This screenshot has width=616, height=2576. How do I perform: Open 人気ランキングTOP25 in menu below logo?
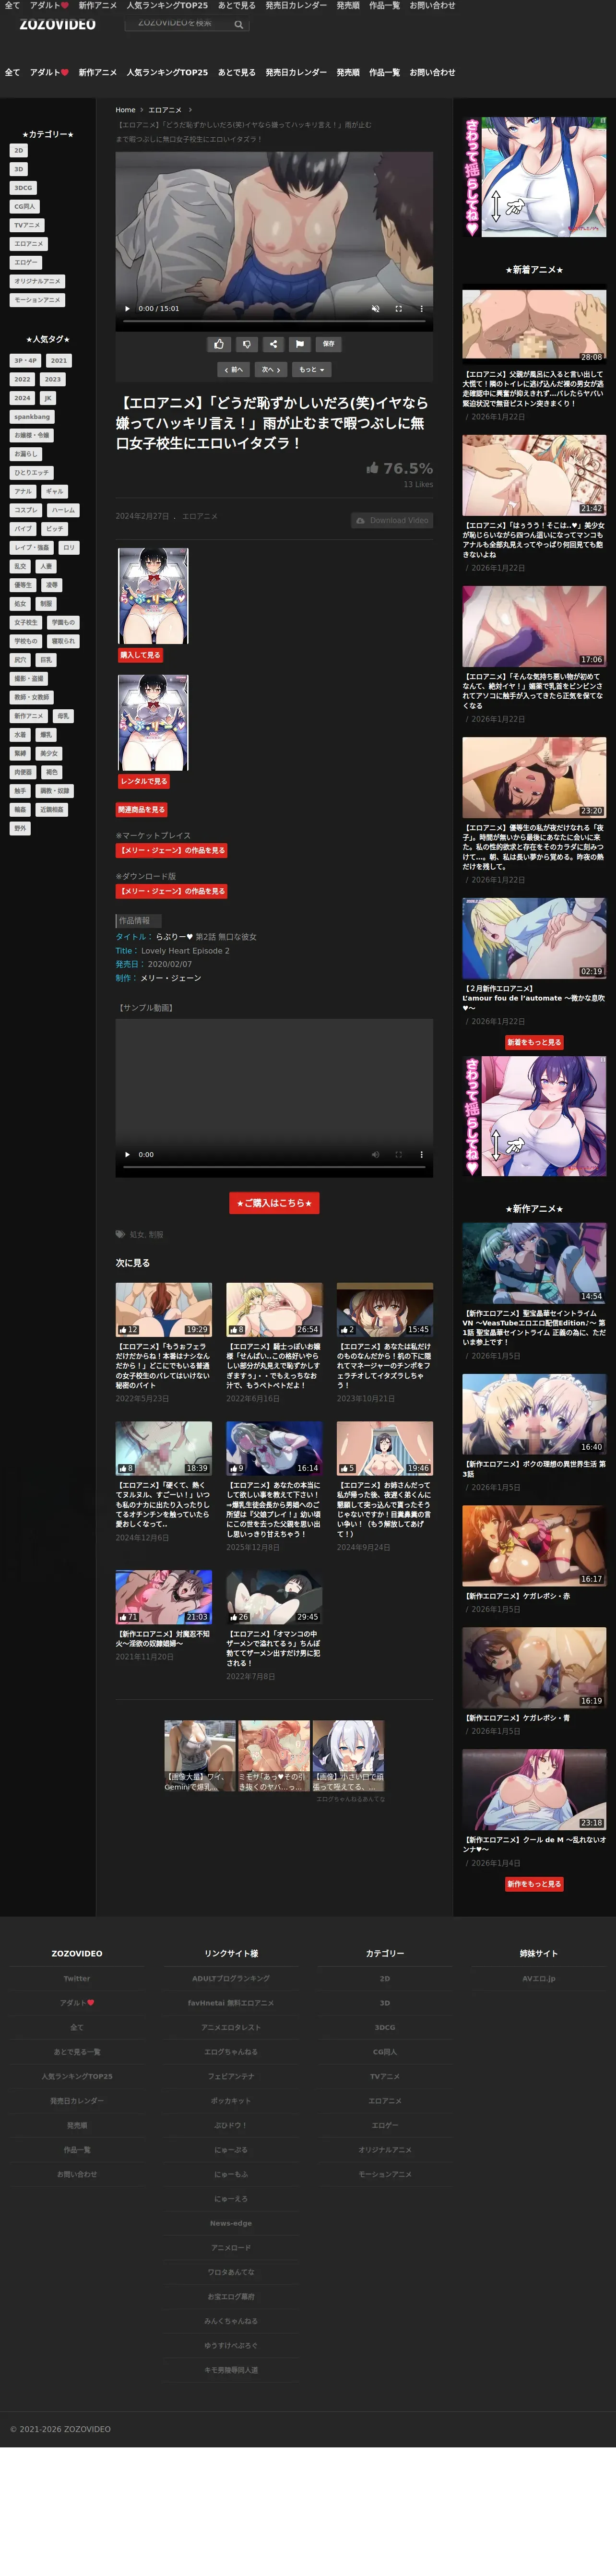tap(167, 73)
